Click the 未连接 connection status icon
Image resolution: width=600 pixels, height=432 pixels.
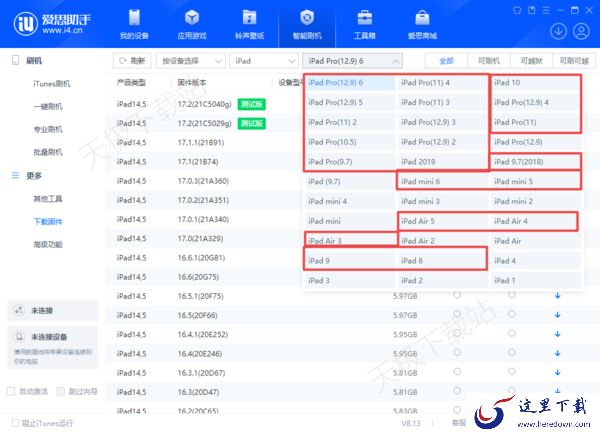(19, 310)
